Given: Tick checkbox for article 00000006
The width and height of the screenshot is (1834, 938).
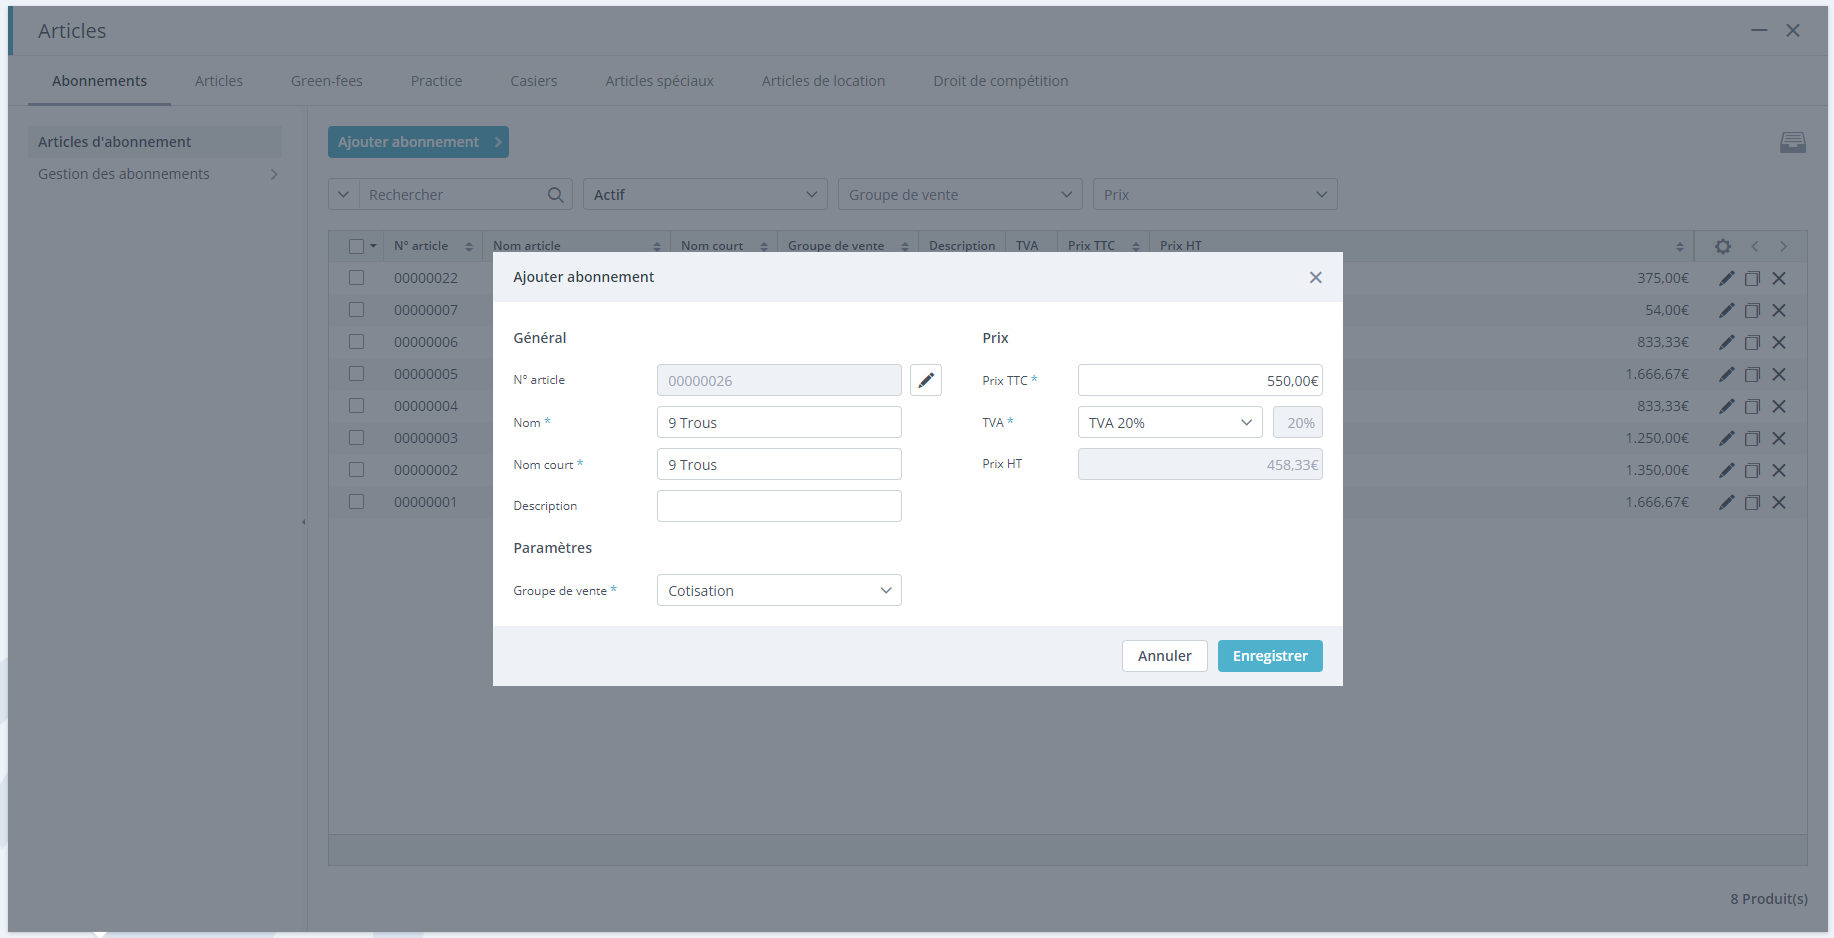Looking at the screenshot, I should 356,342.
